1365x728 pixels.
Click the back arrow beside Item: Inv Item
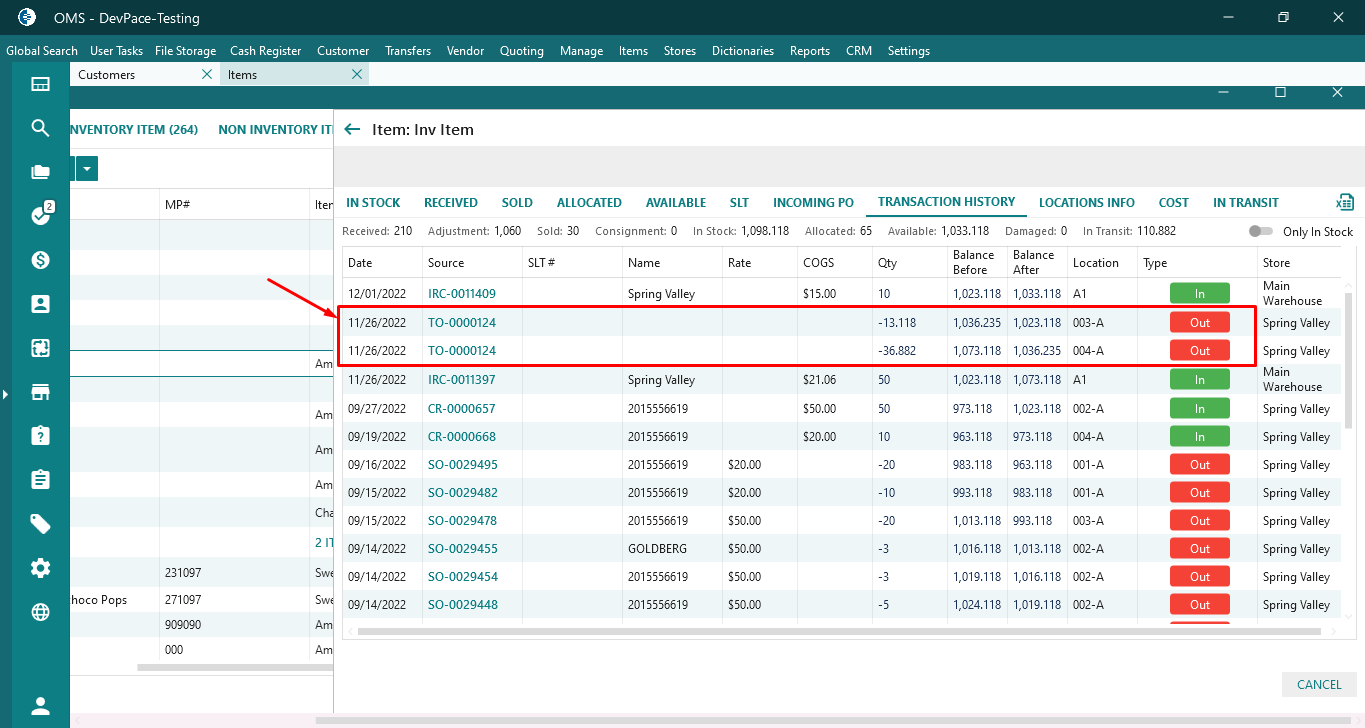tap(351, 129)
